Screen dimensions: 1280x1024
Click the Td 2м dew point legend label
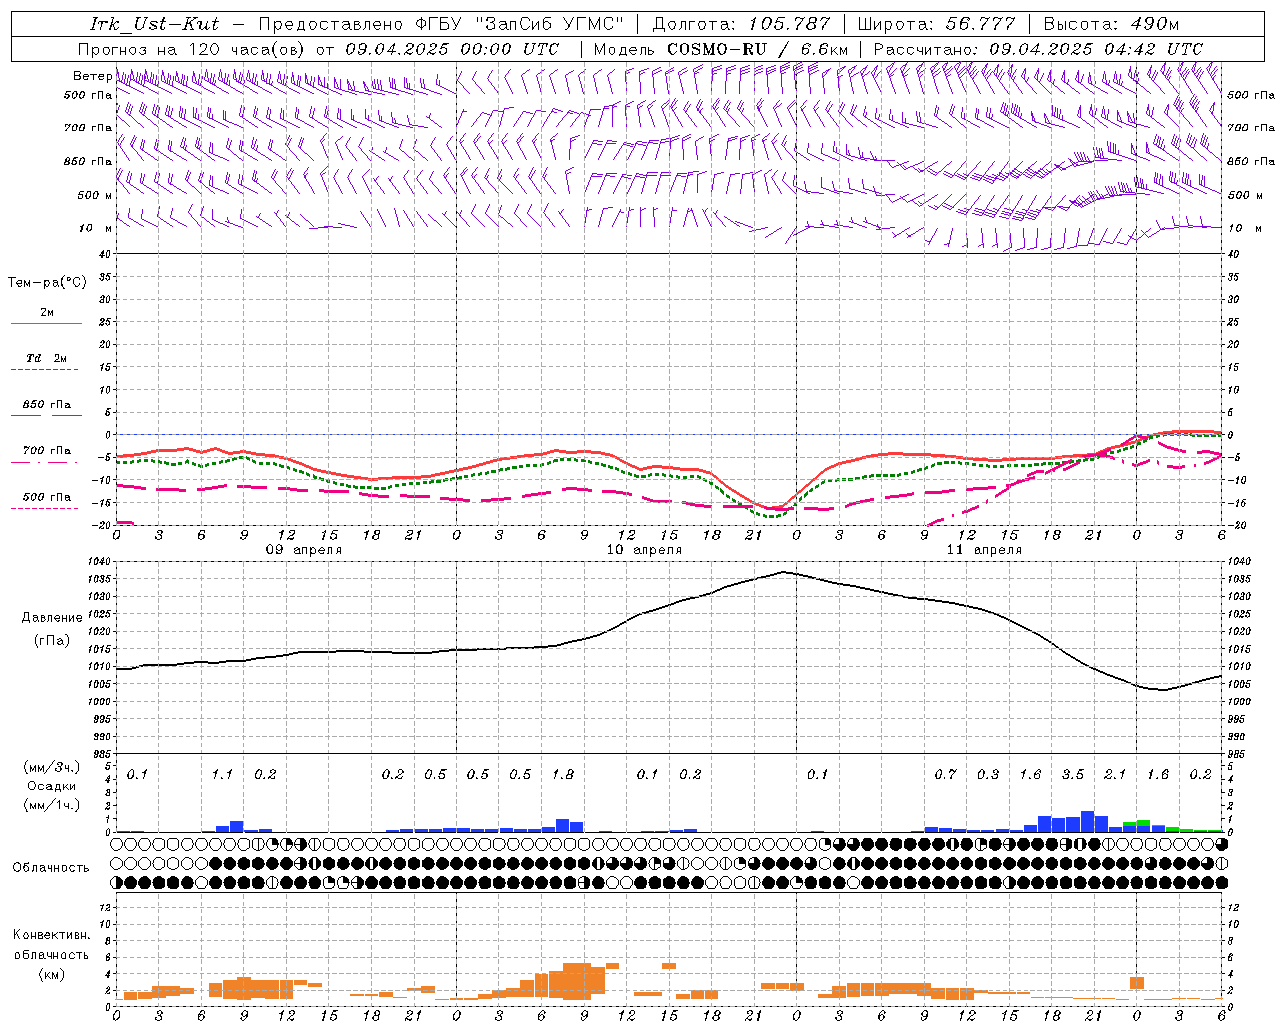click(47, 357)
